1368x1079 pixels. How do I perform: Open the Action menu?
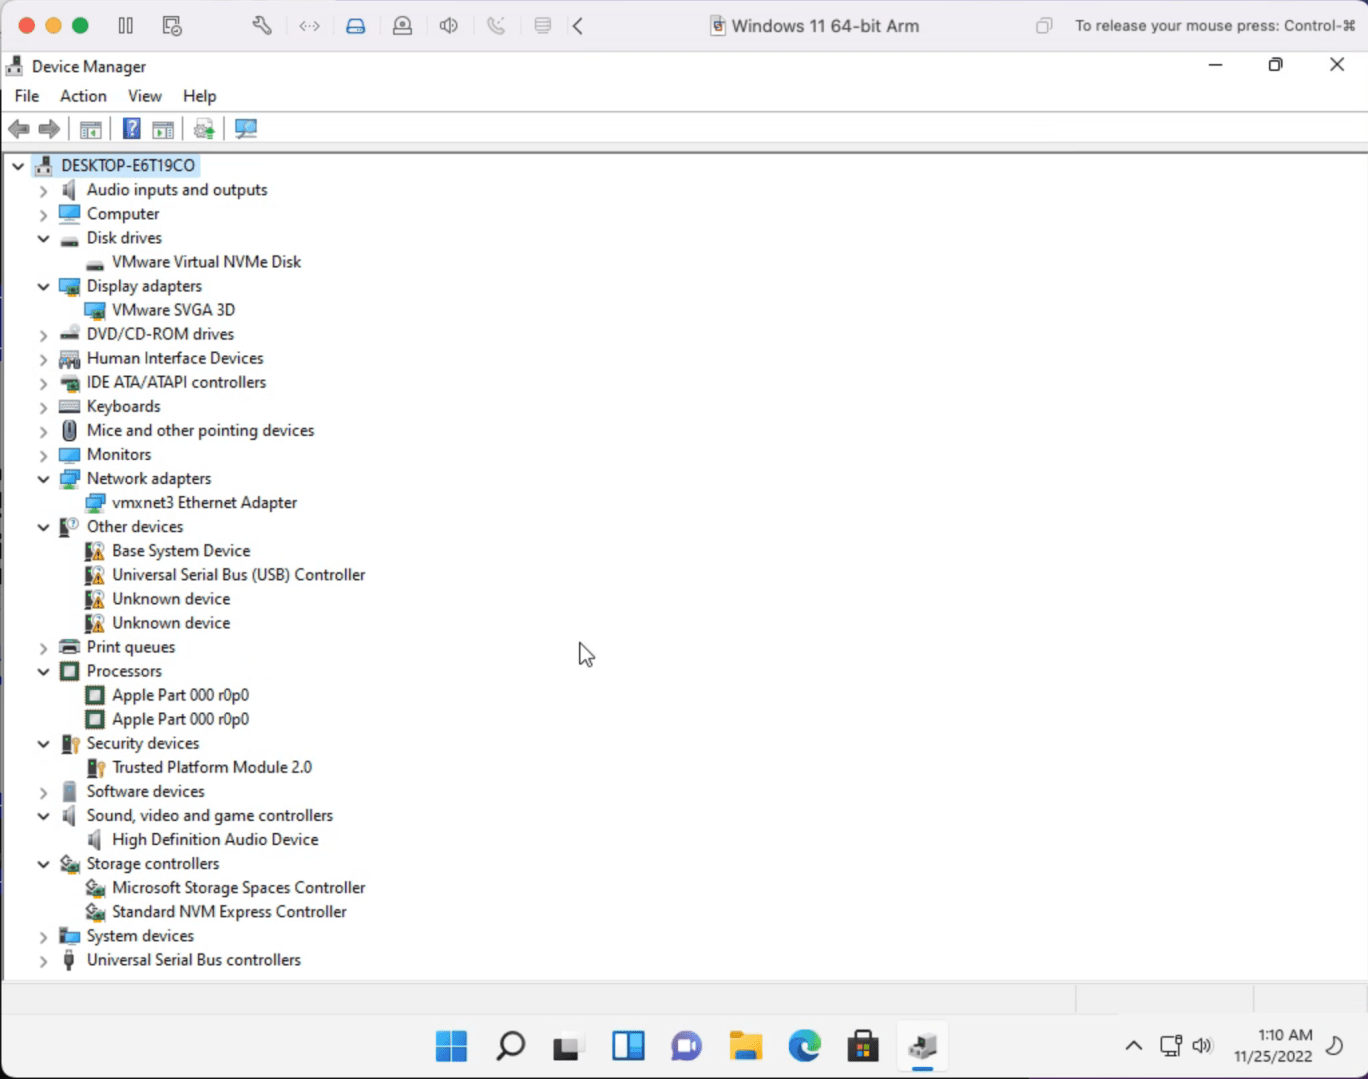pyautogui.click(x=83, y=96)
